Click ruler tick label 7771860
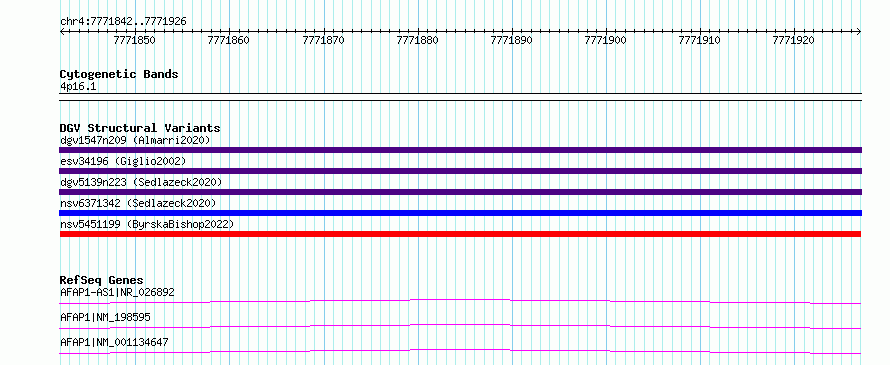This screenshot has width=890, height=365. tap(229, 40)
